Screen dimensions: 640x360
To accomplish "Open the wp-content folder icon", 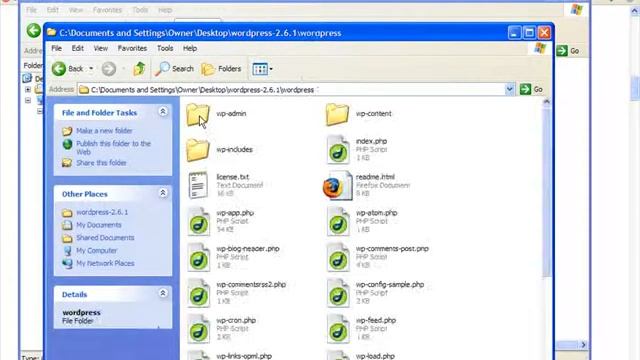I will [x=337, y=114].
